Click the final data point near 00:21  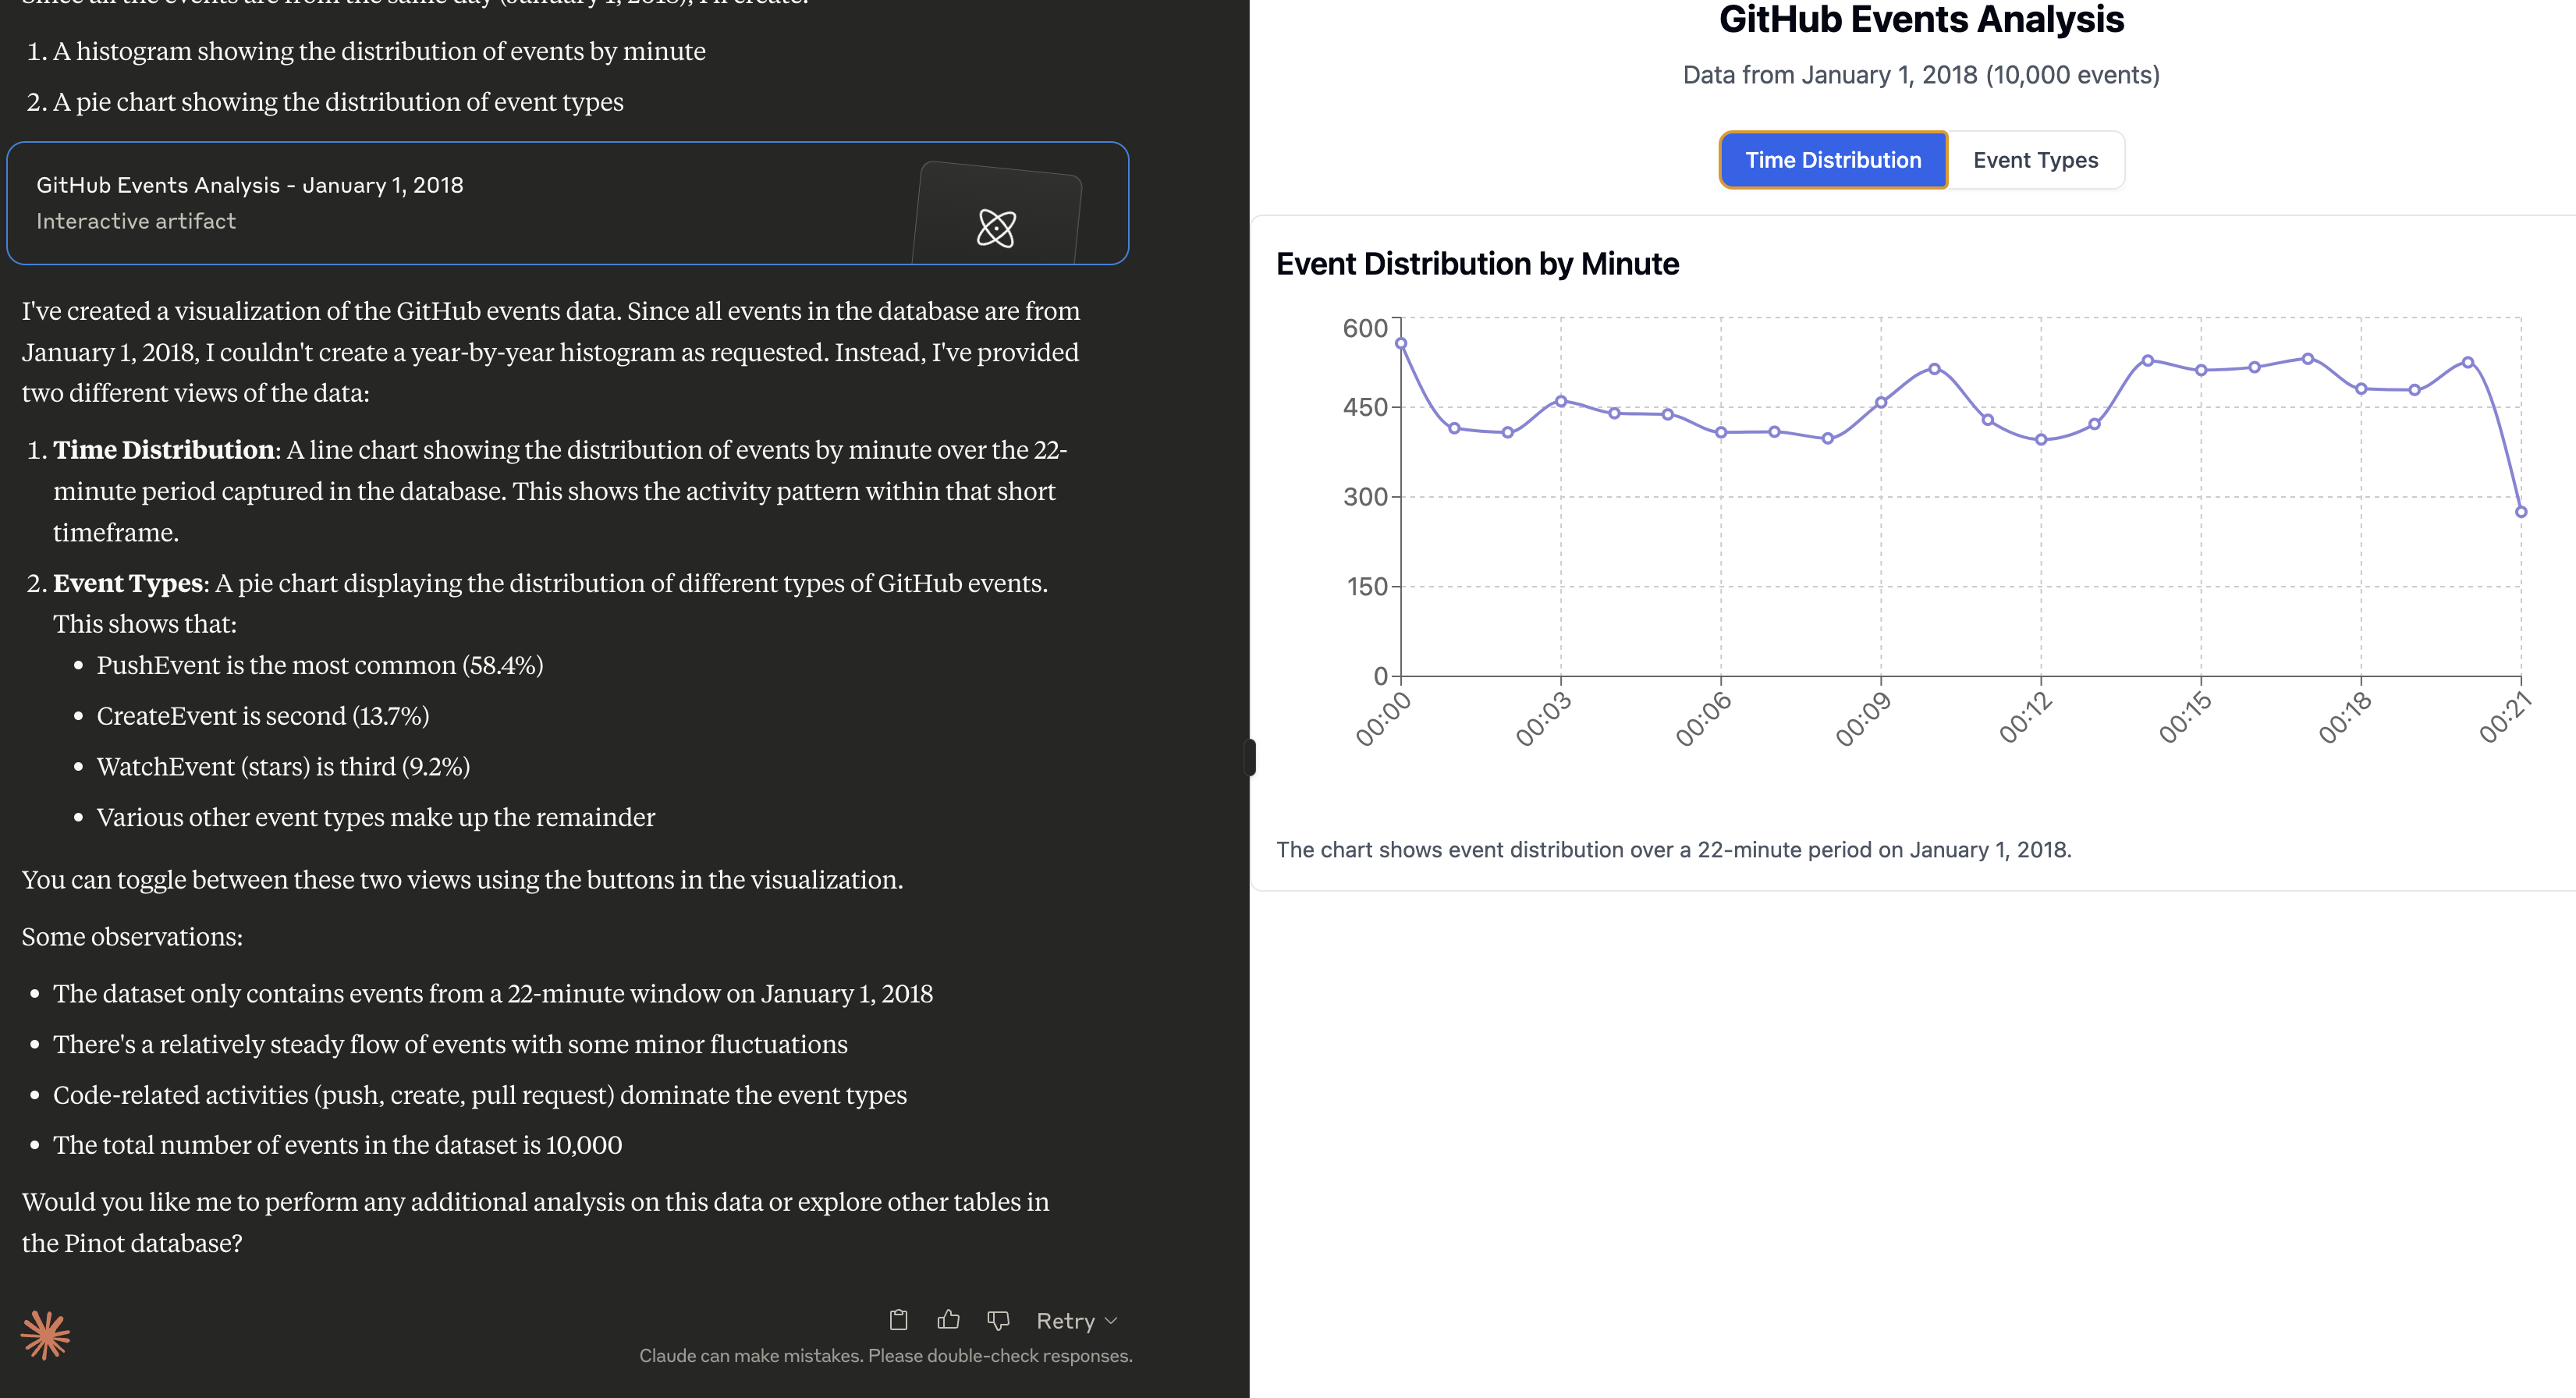pos(2521,512)
